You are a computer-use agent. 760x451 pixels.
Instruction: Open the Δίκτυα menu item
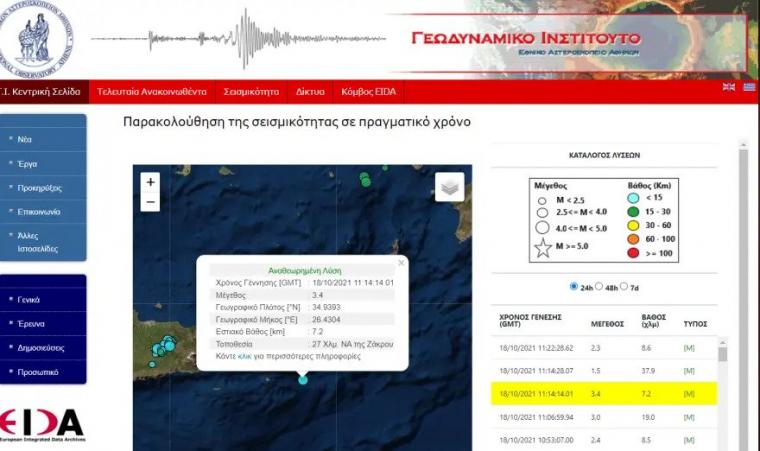pos(310,92)
